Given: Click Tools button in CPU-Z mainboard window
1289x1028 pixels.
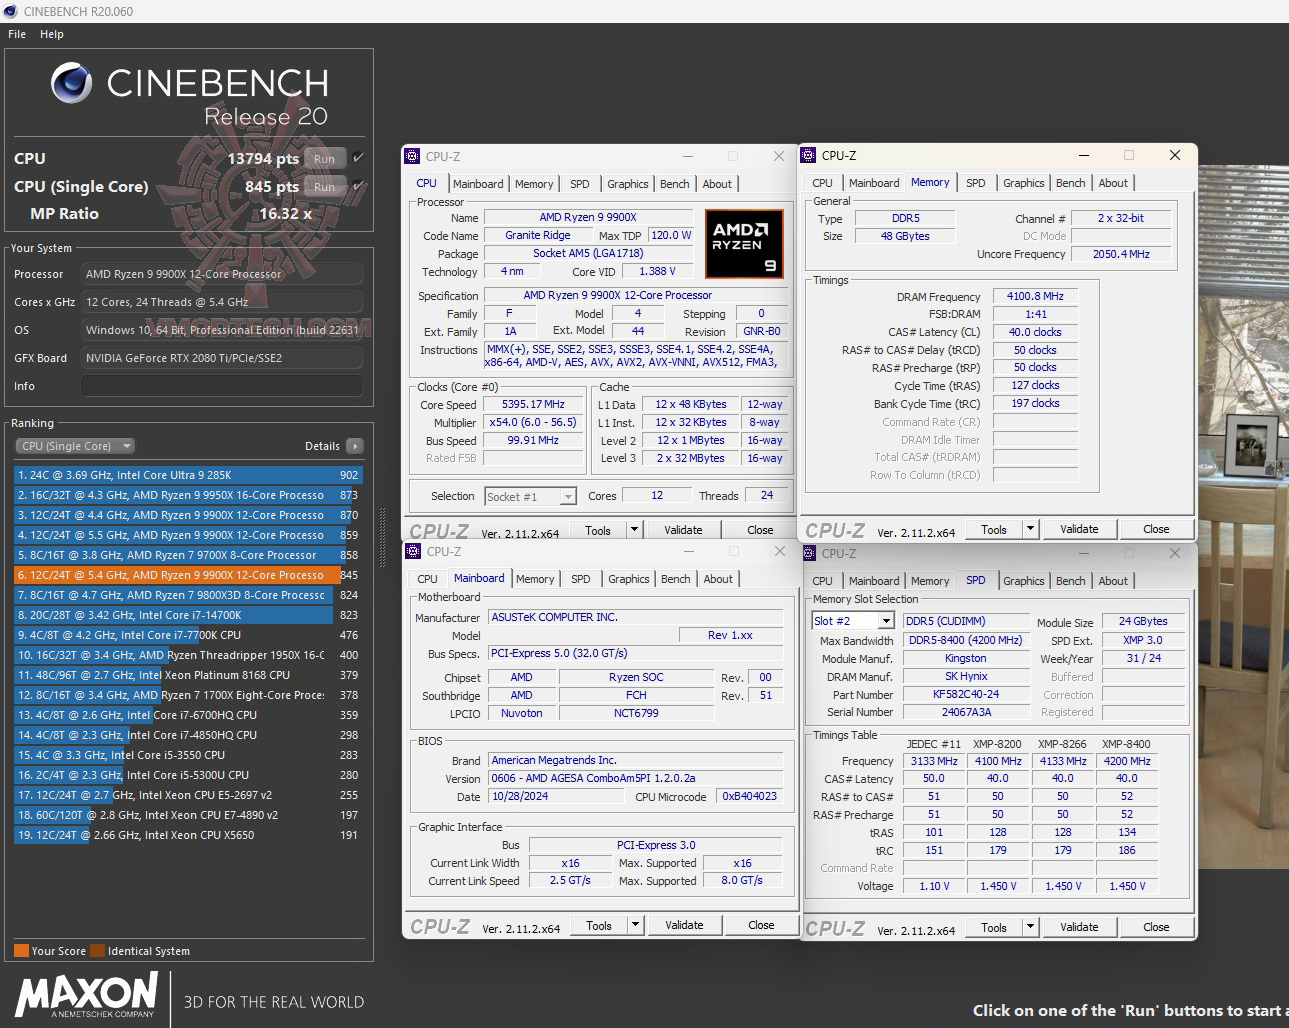Looking at the screenshot, I should 599,925.
